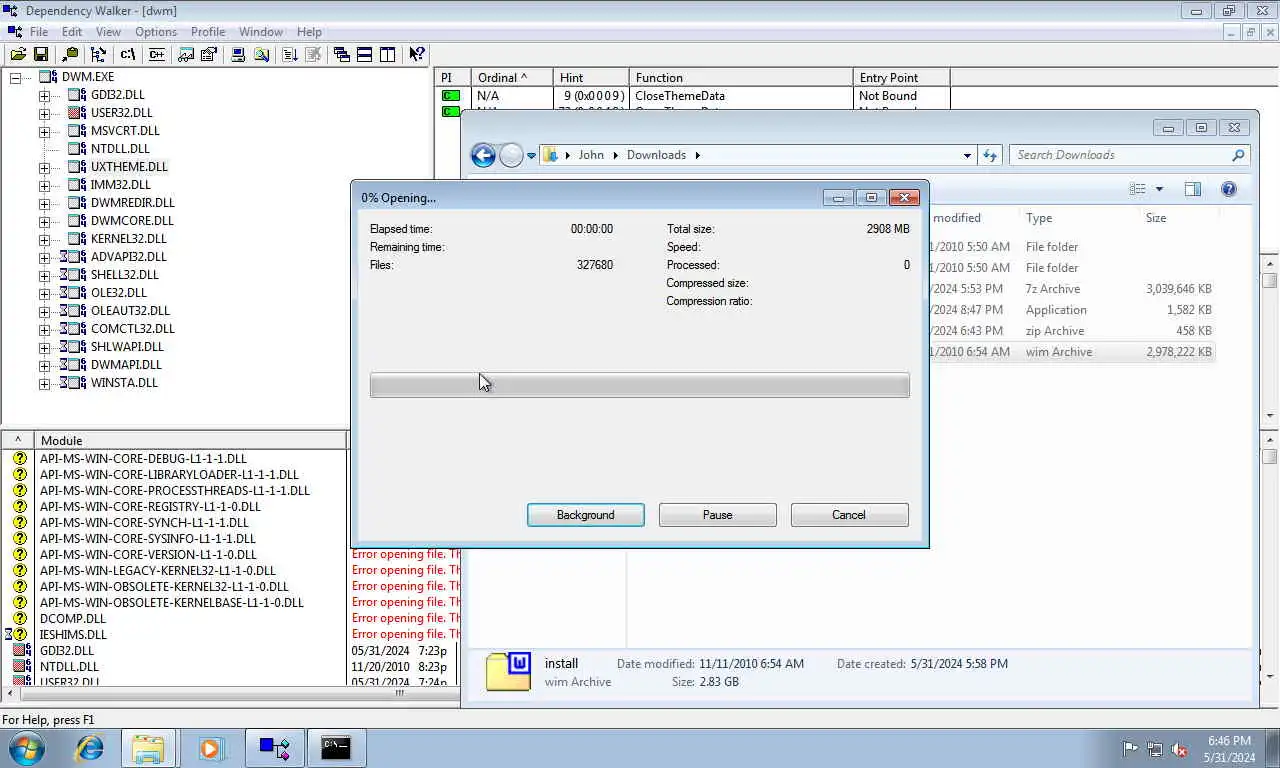Open the Options menu
The image size is (1280, 768).
coord(156,32)
